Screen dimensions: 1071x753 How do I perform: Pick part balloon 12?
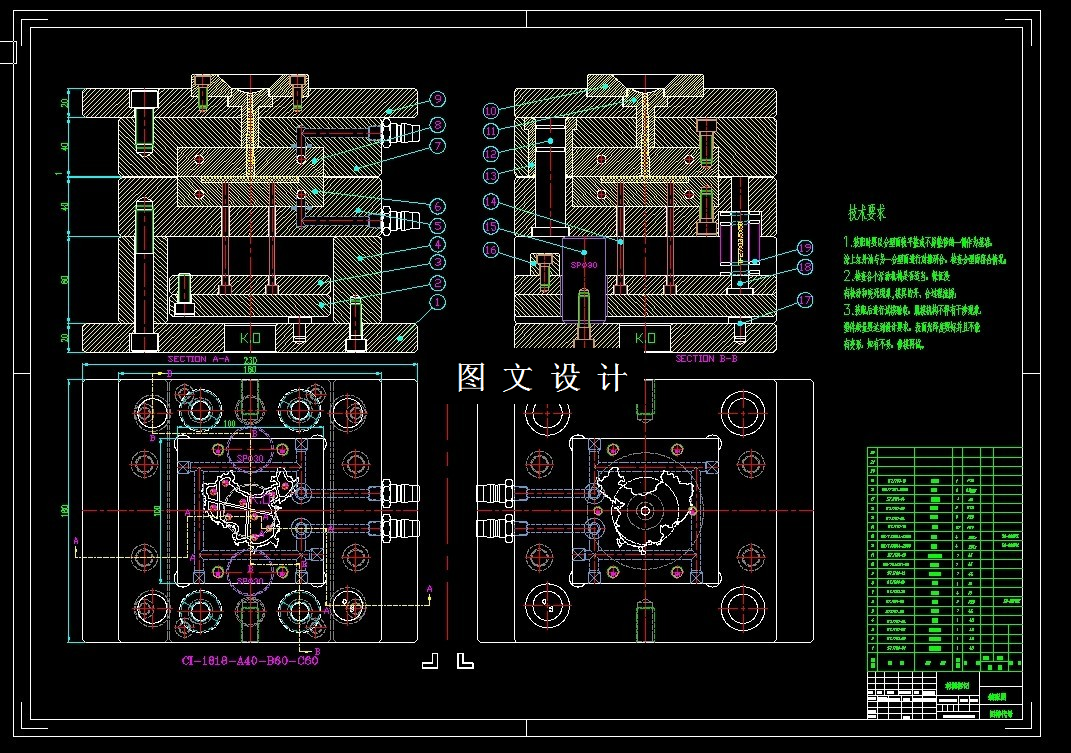tap(491, 154)
